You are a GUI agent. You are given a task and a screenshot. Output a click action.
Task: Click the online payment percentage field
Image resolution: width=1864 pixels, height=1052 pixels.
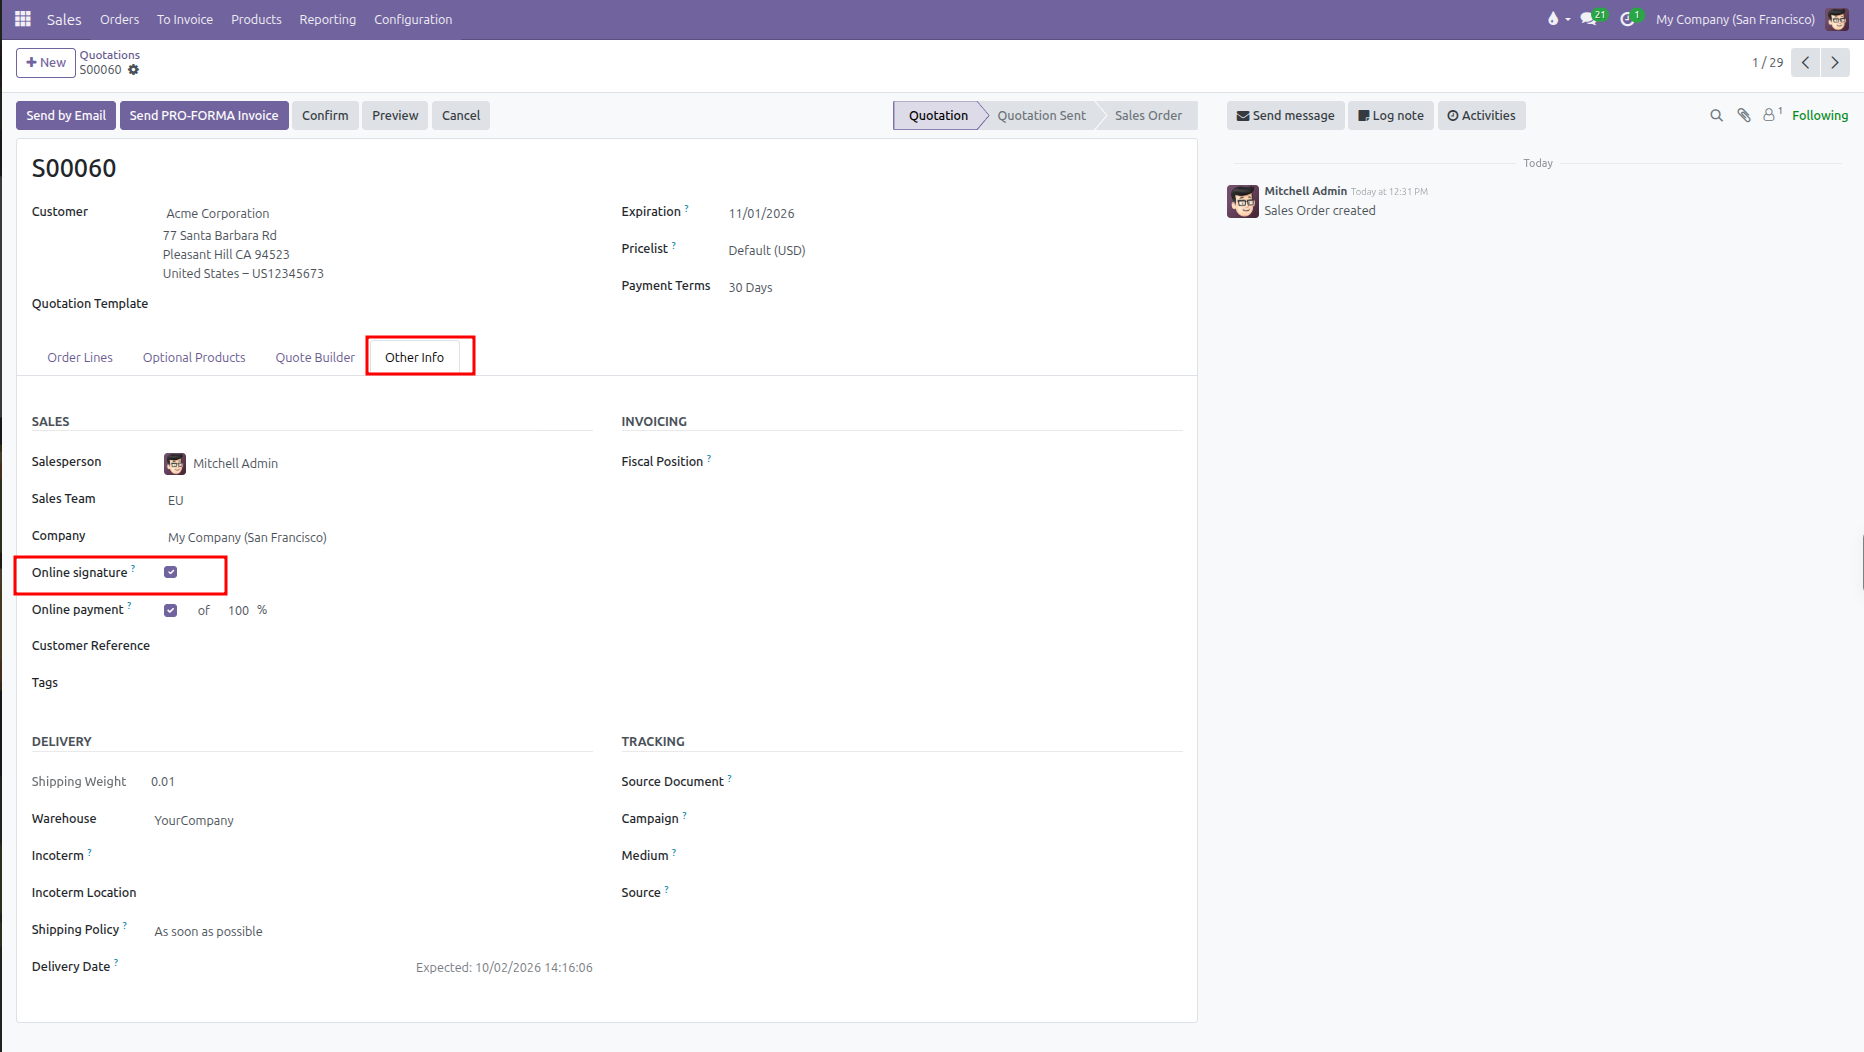(239, 610)
